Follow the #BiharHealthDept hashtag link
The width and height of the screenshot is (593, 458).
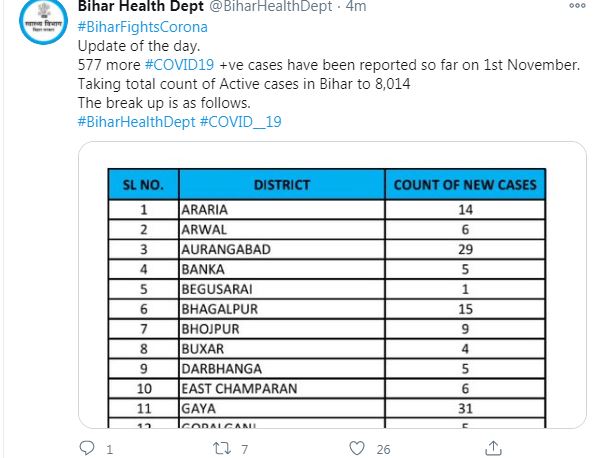pos(137,122)
